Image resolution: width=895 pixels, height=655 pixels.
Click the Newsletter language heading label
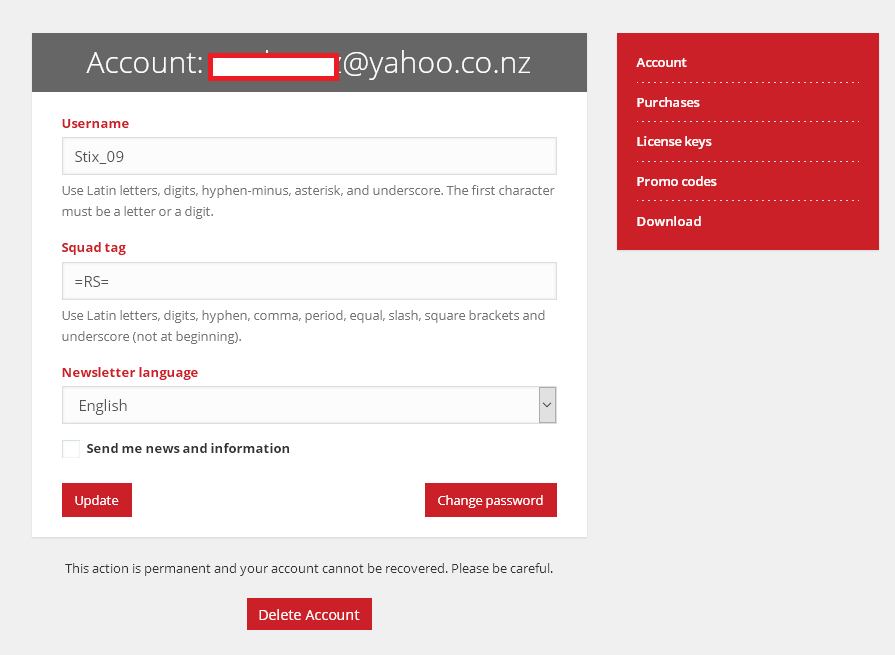pyautogui.click(x=130, y=372)
